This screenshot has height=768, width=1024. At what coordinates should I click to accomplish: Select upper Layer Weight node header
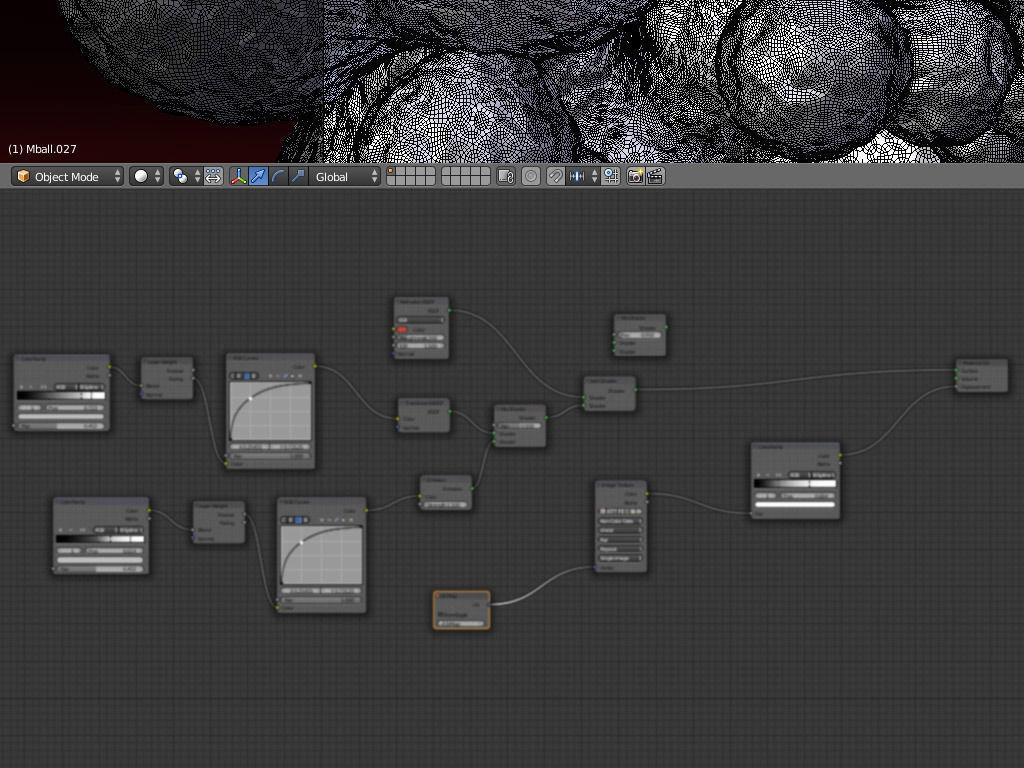pos(167,361)
